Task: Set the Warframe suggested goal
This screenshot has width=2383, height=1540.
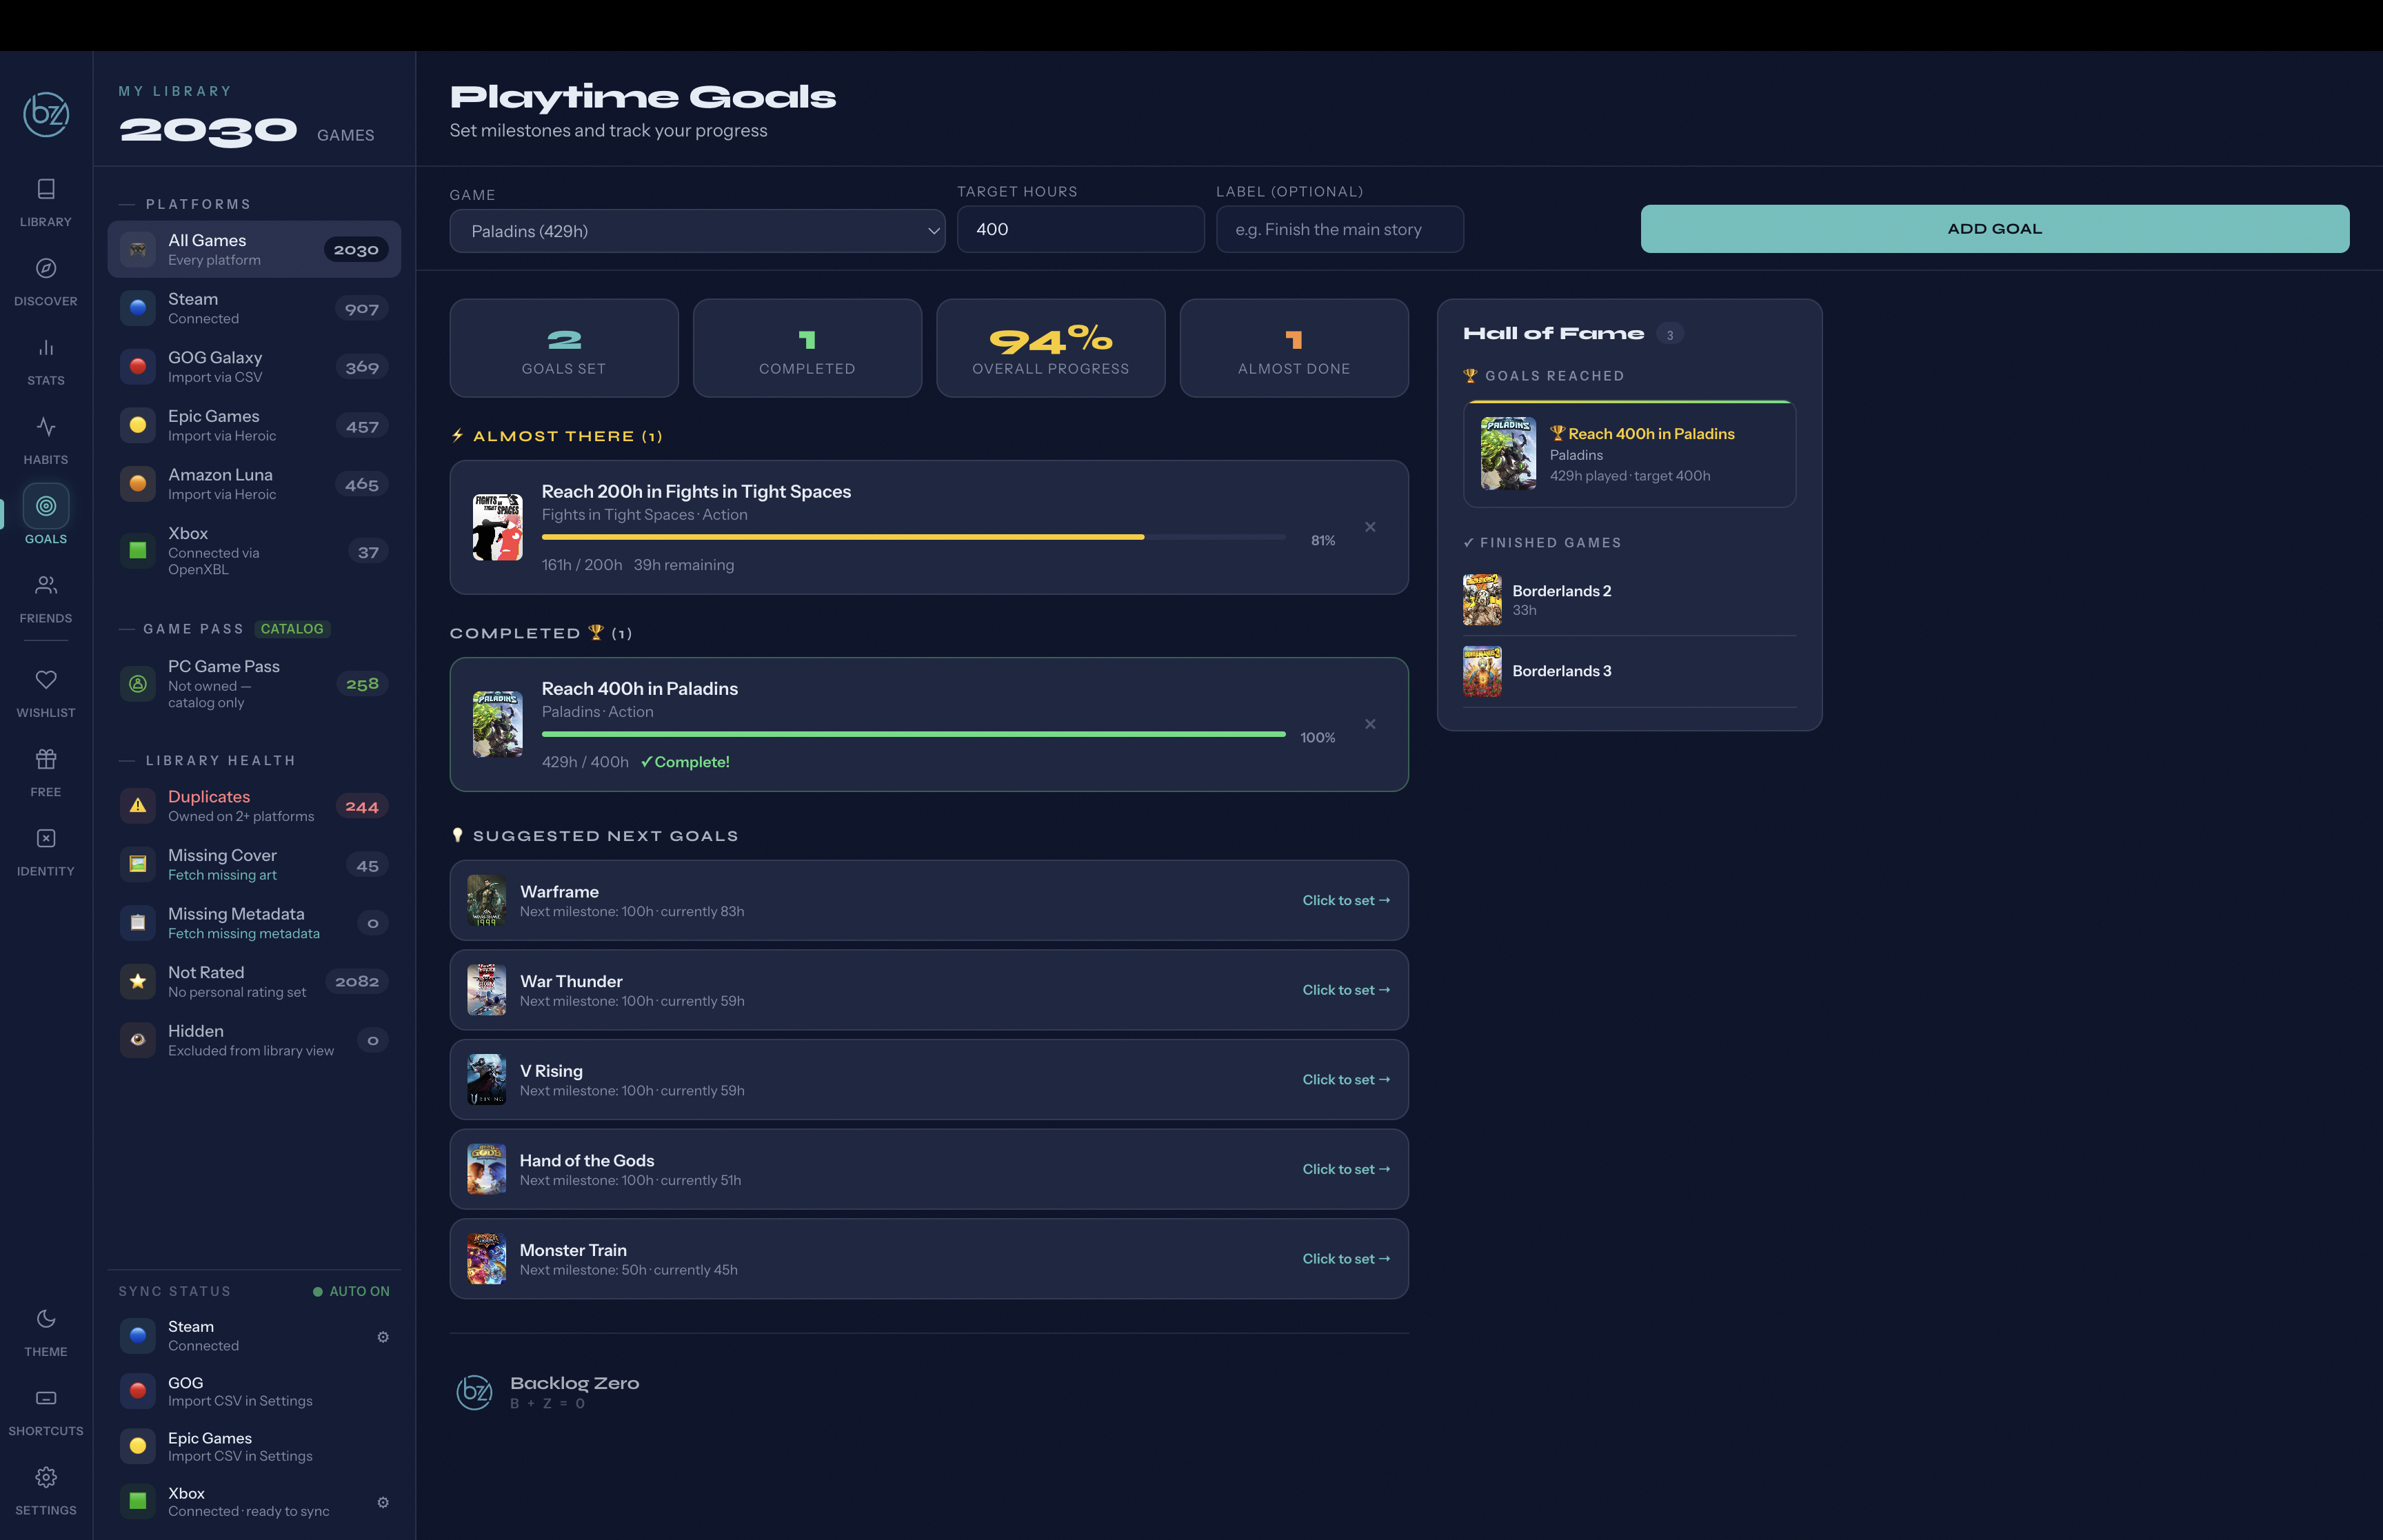Action: (x=1346, y=900)
